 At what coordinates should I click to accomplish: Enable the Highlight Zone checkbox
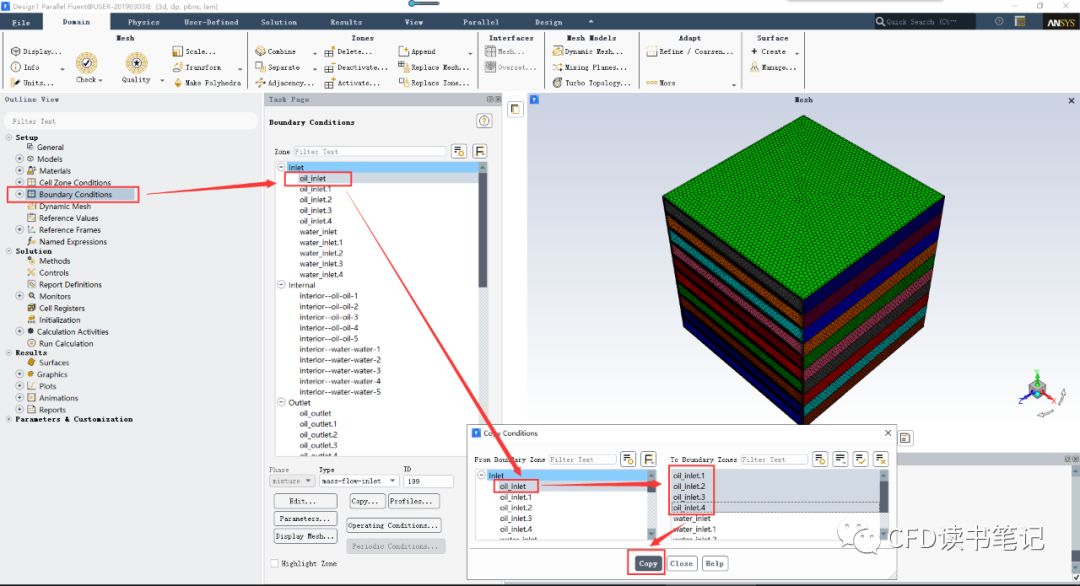pyautogui.click(x=275, y=563)
